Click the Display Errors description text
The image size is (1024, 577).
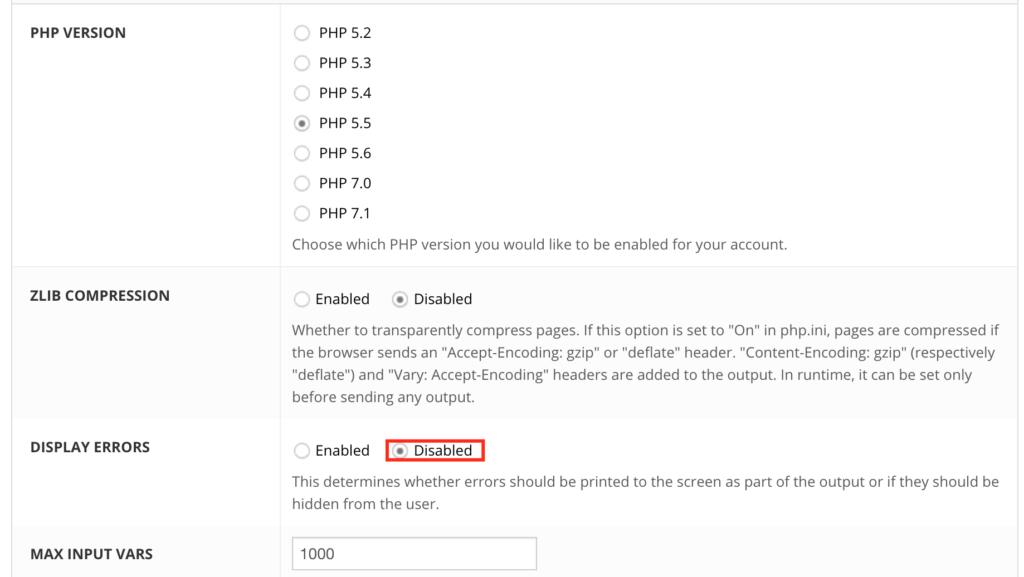(x=640, y=492)
